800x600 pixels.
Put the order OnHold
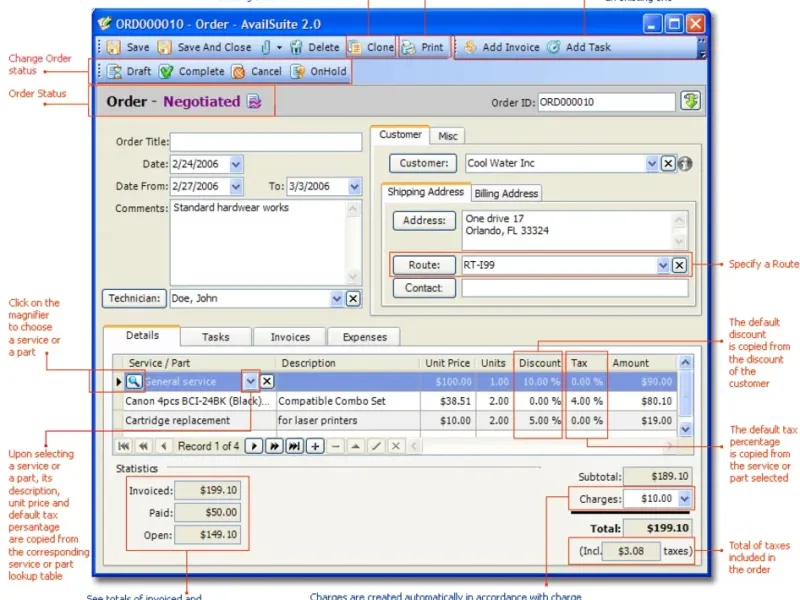coord(319,71)
